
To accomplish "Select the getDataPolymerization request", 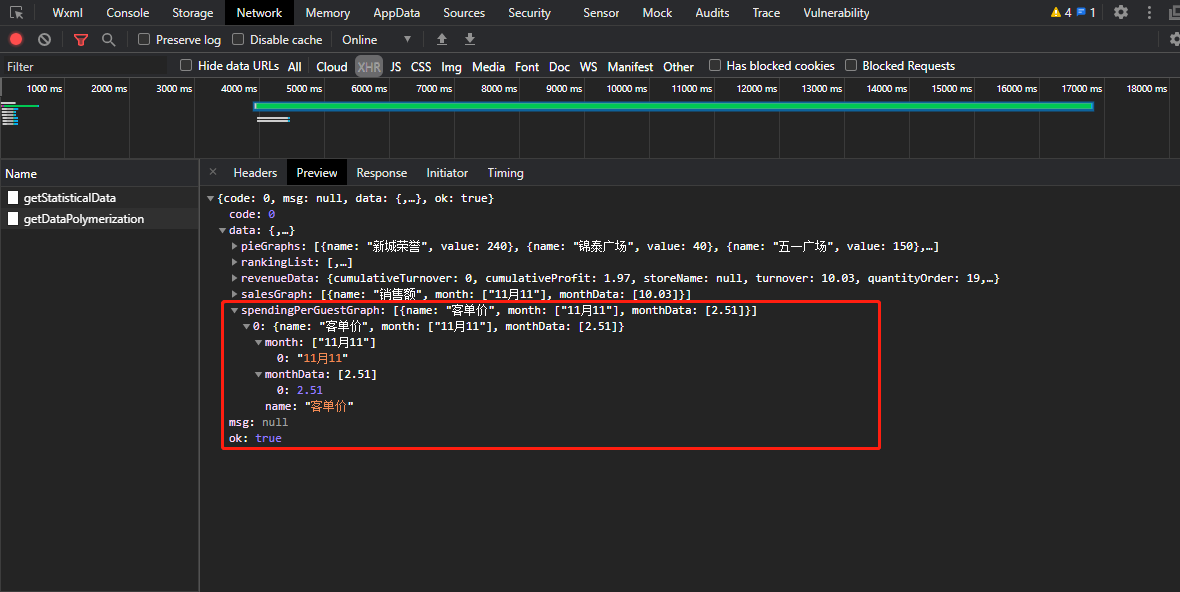I will pyautogui.click(x=99, y=219).
